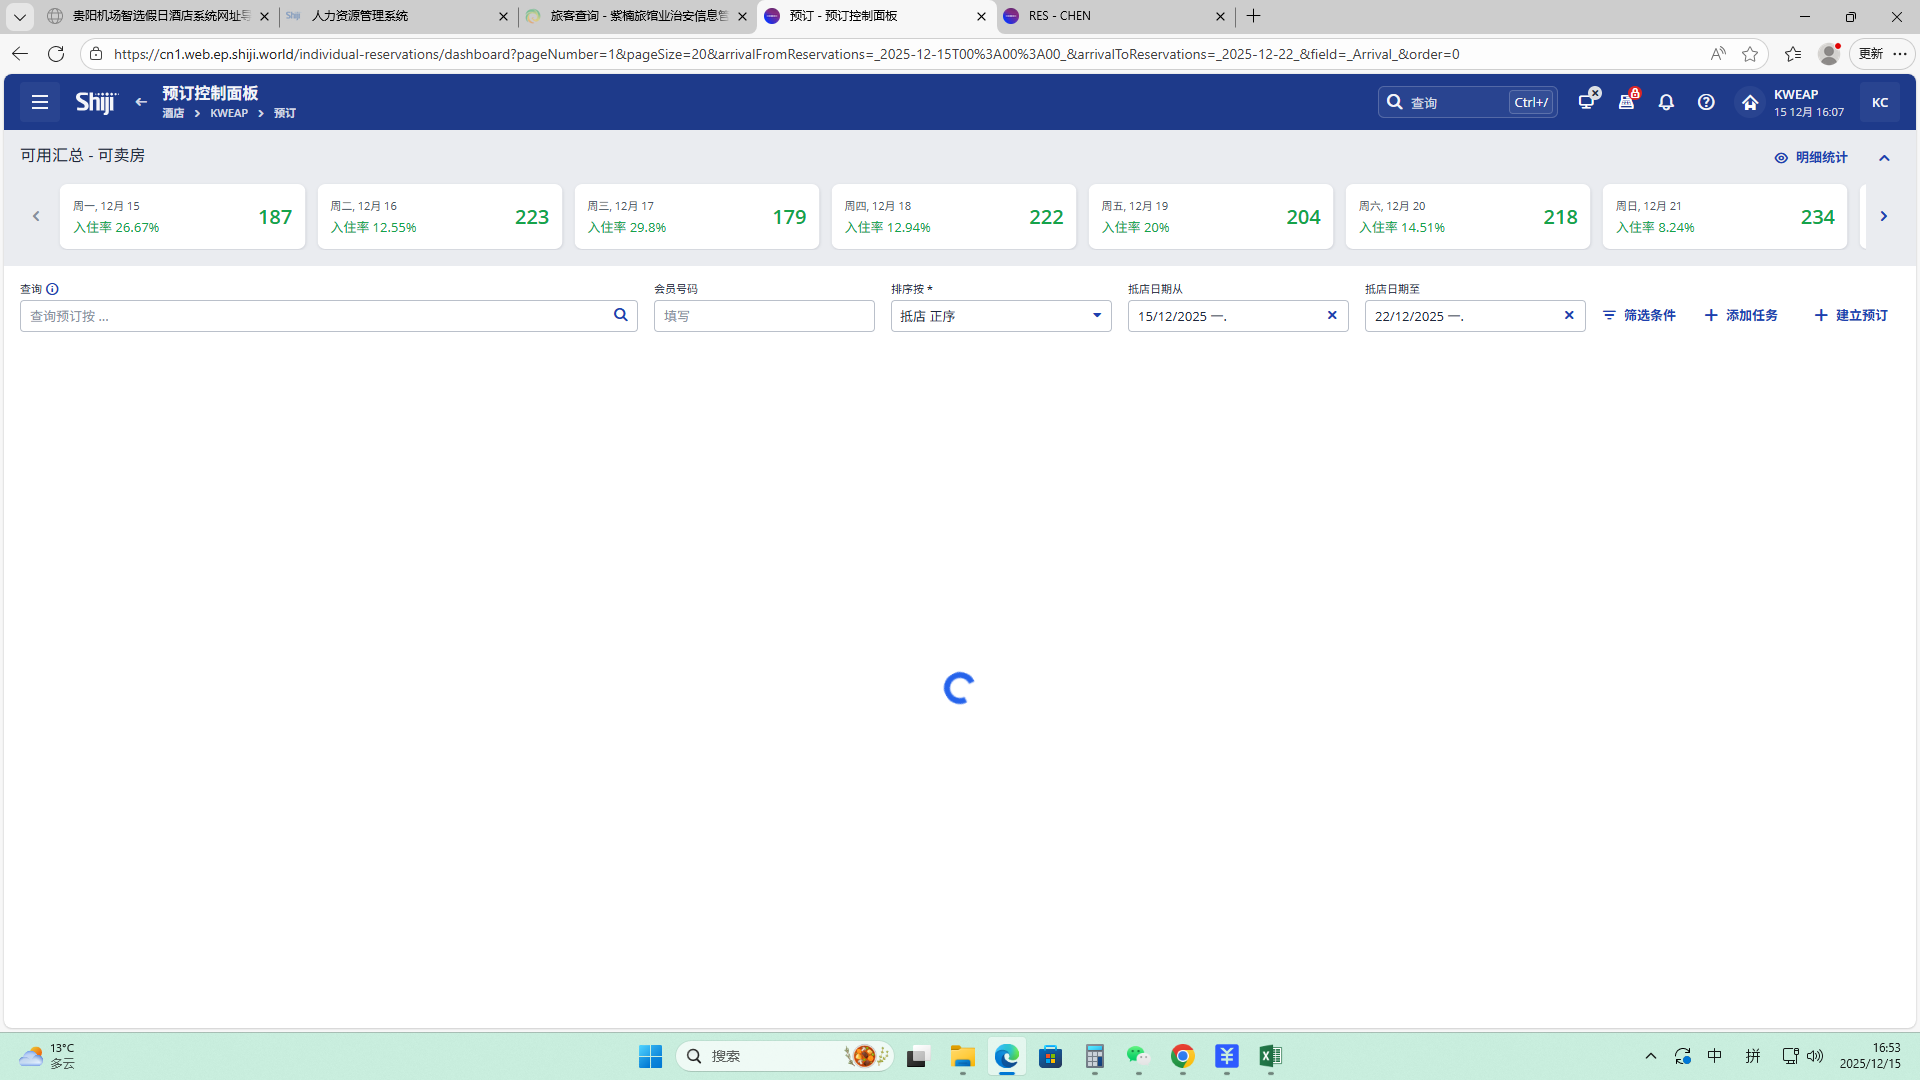This screenshot has width=1920, height=1080.
Task: Show the 明细统计 detailed statistics view
Action: point(1811,157)
